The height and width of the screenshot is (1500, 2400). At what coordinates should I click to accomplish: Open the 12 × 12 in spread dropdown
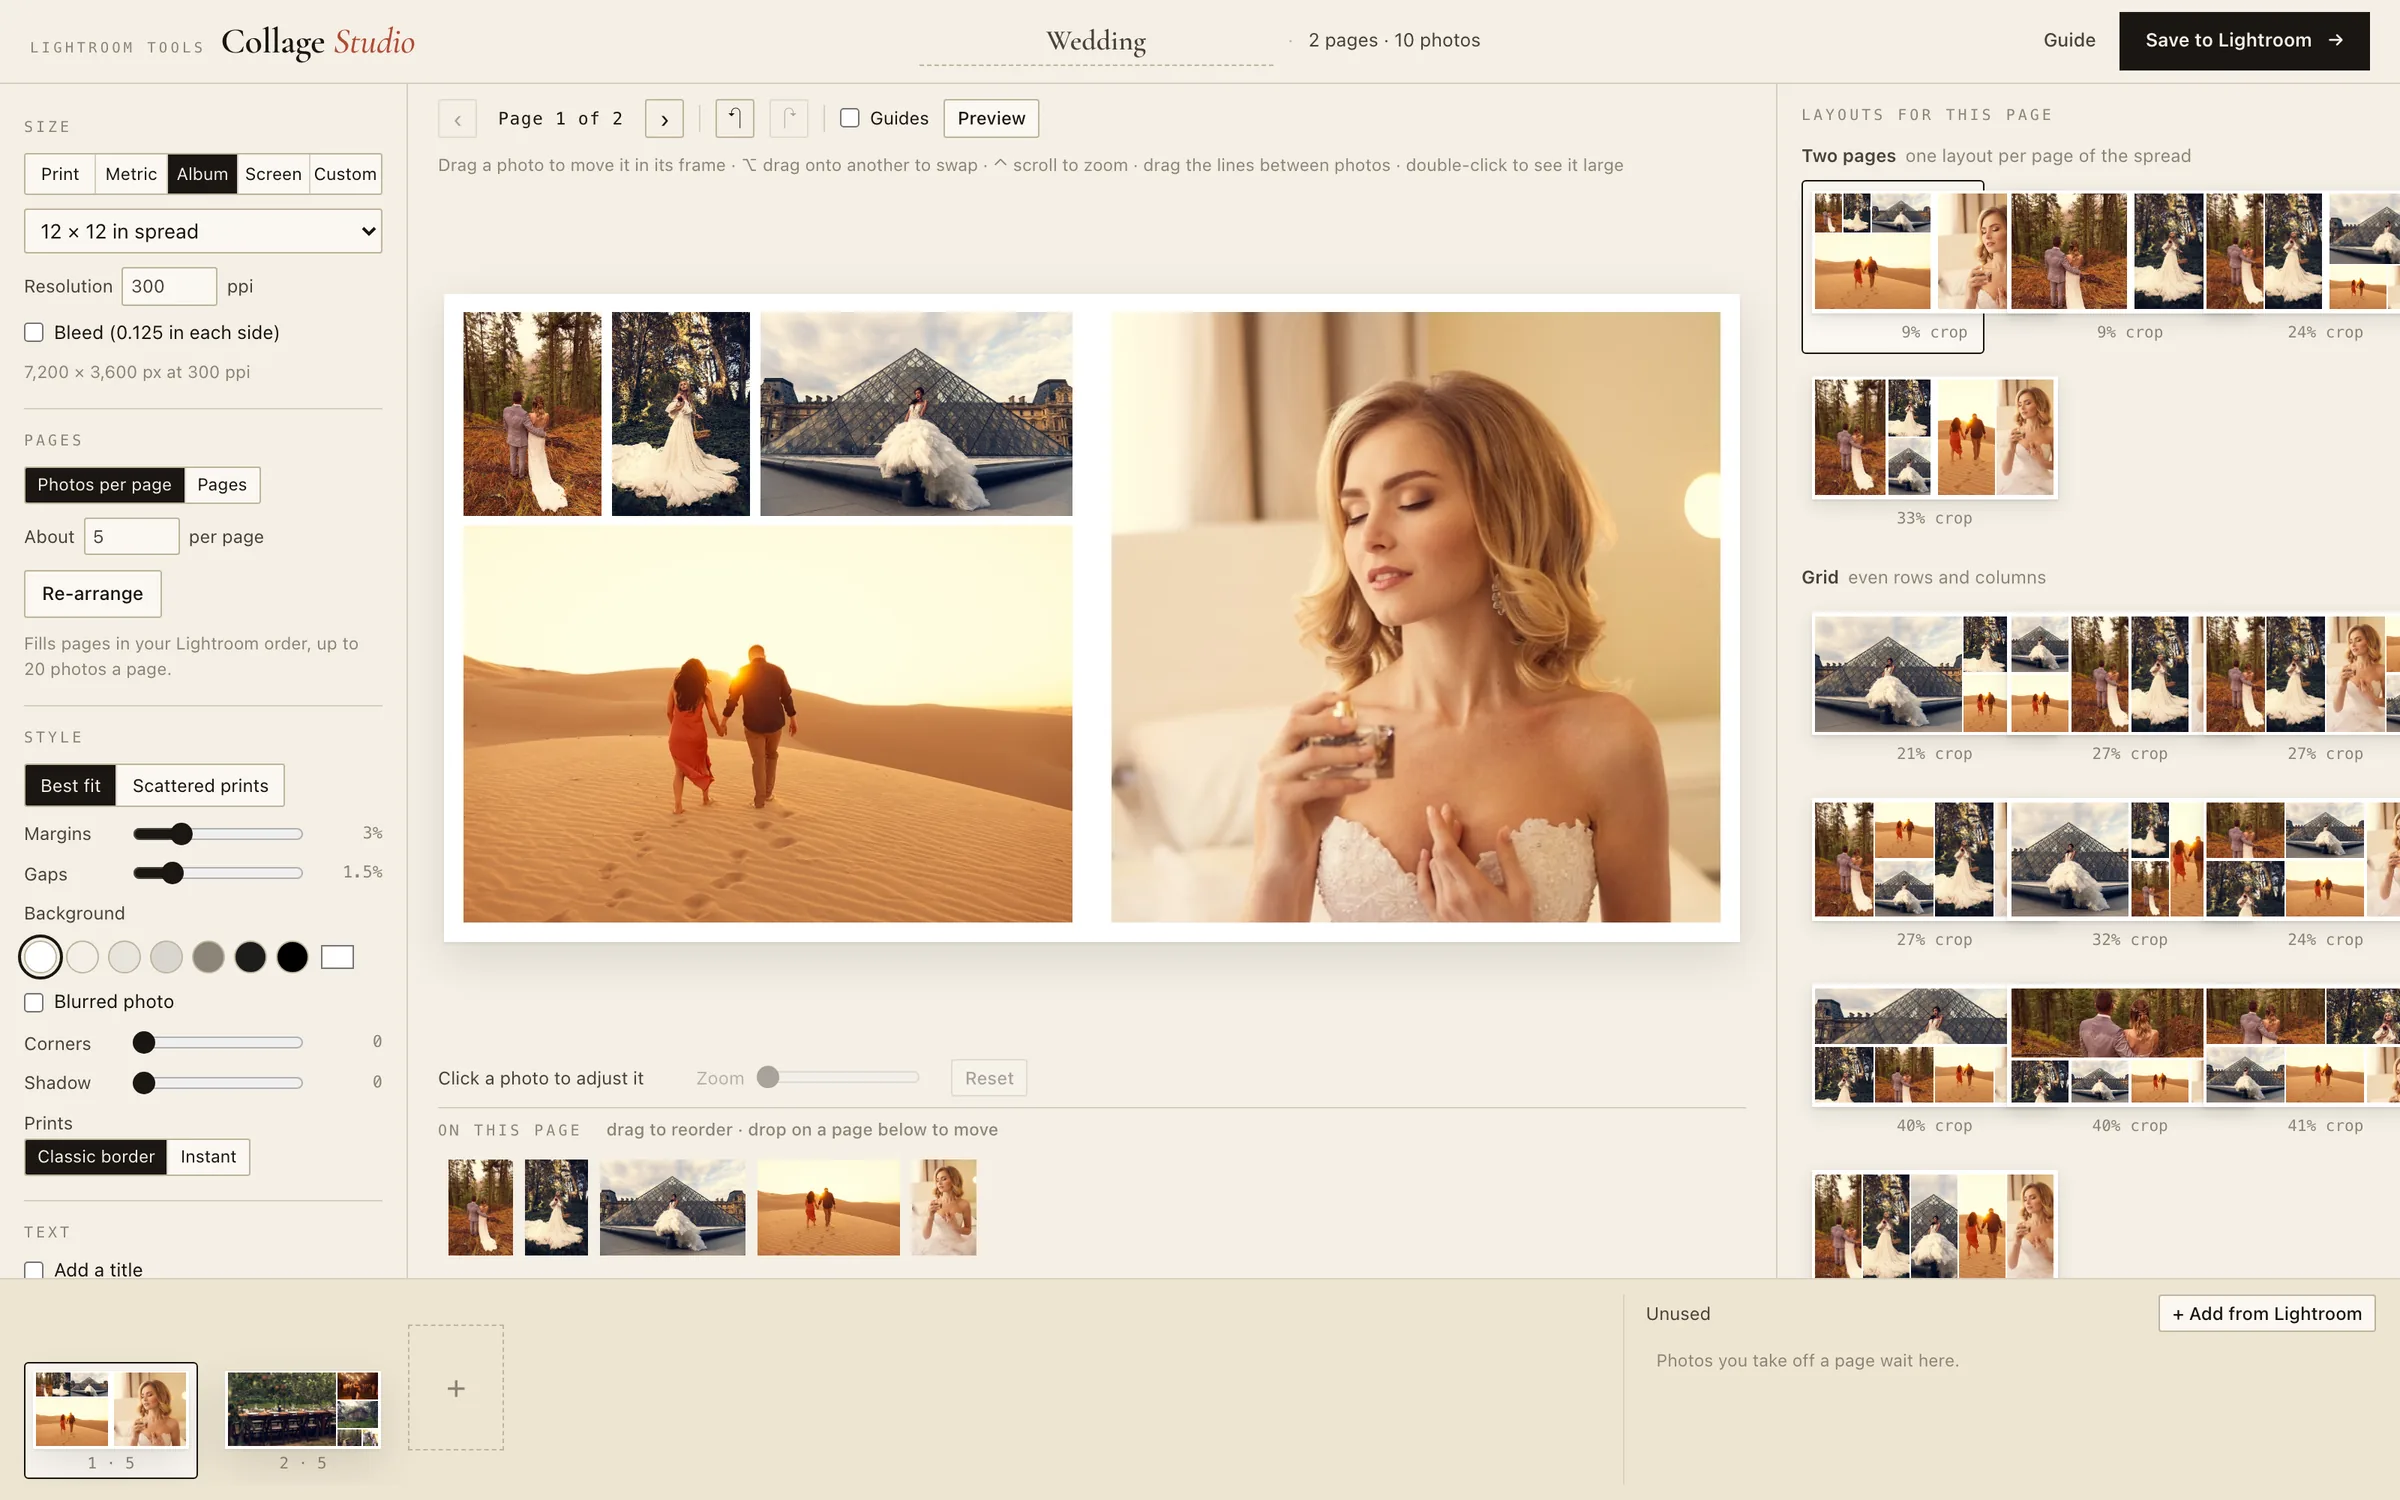[x=203, y=231]
